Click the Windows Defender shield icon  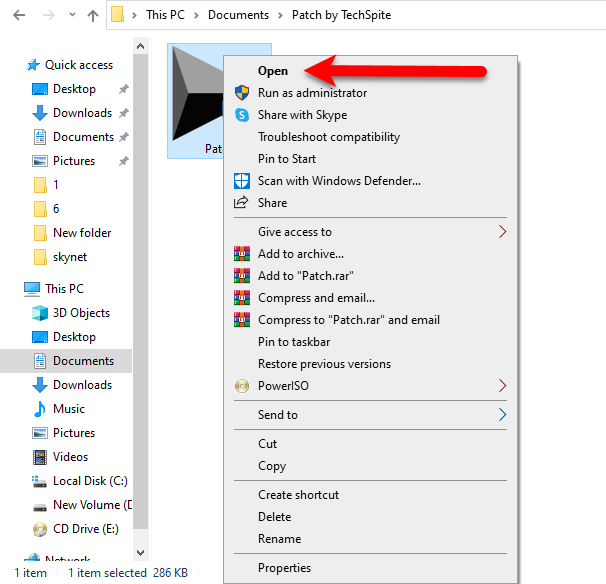pyautogui.click(x=241, y=181)
